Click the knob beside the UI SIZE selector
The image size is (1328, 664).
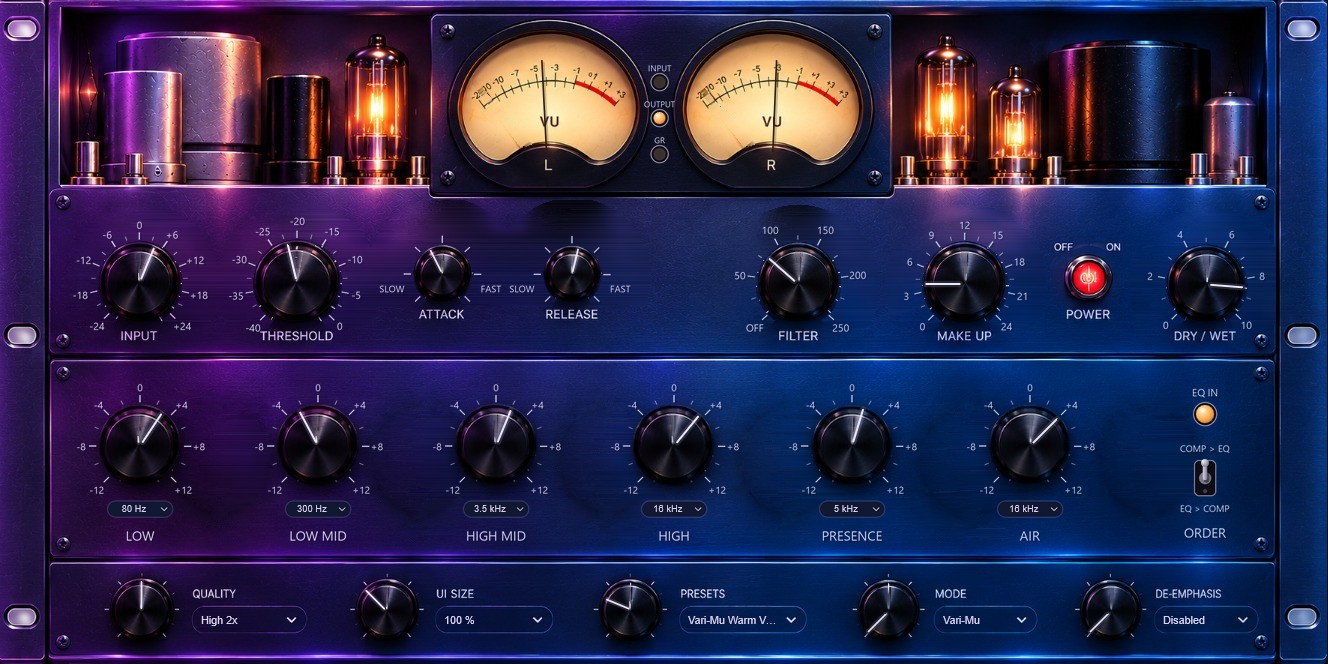click(x=388, y=609)
